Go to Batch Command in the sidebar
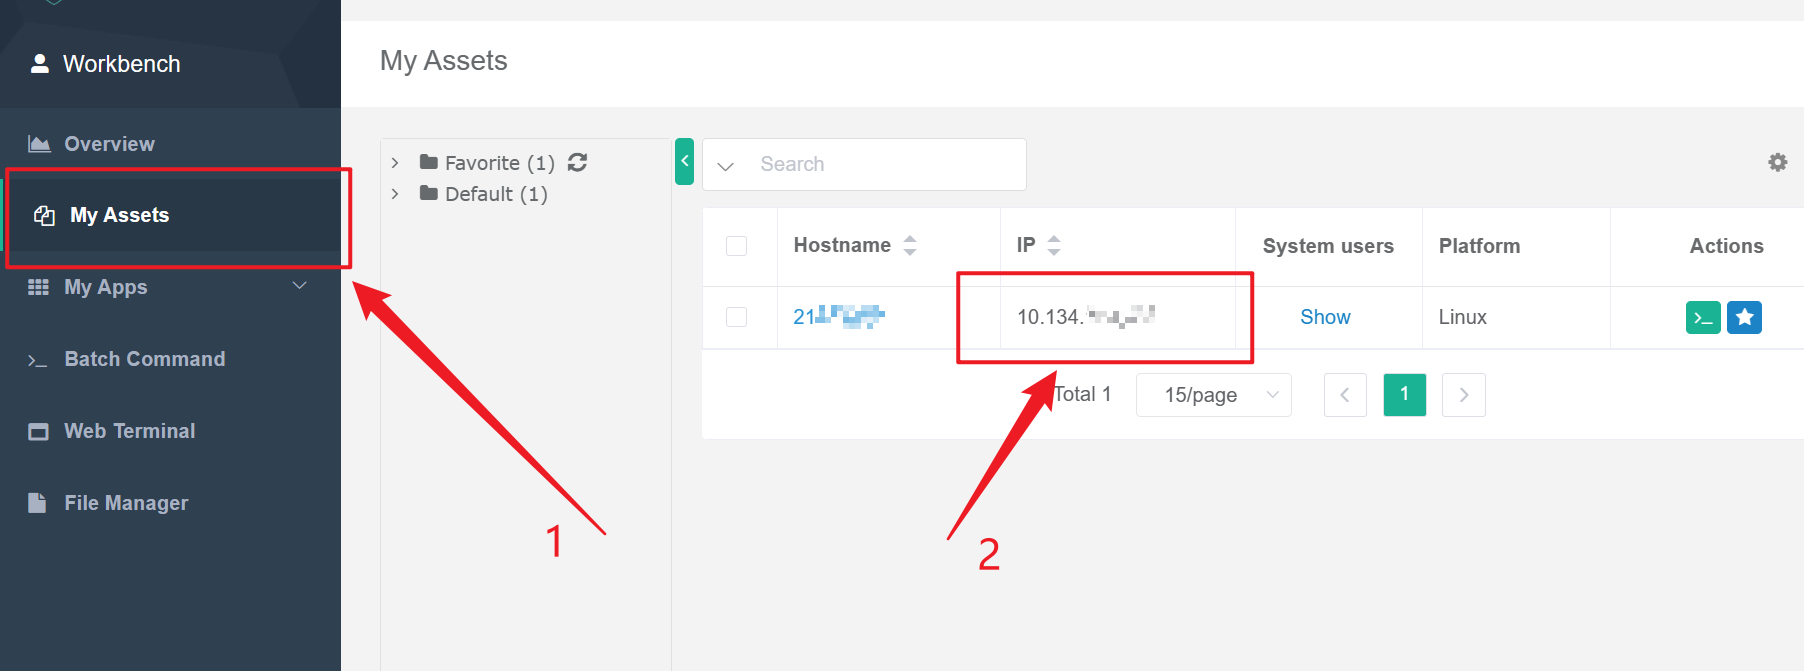The image size is (1804, 671). coord(144,359)
